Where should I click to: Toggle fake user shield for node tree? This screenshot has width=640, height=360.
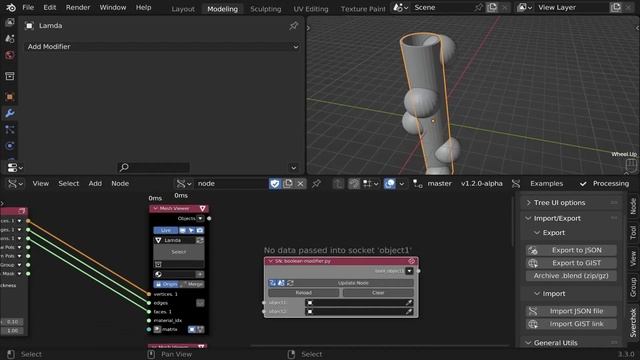(275, 184)
